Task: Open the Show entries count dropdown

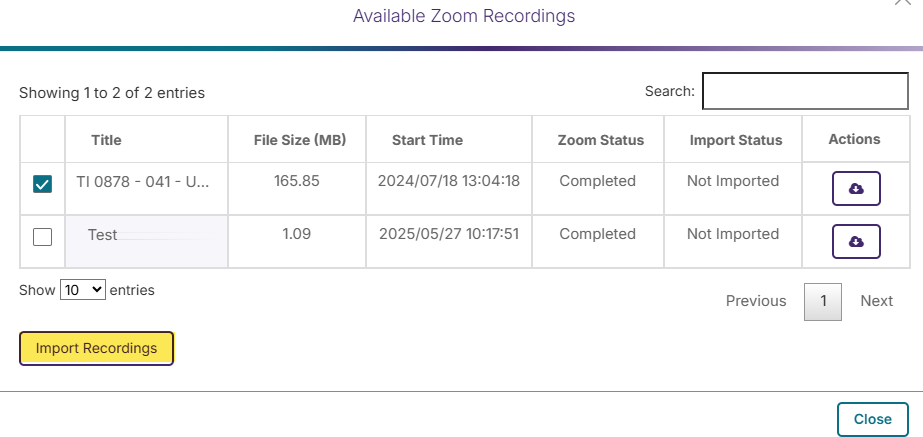Action: (82, 290)
